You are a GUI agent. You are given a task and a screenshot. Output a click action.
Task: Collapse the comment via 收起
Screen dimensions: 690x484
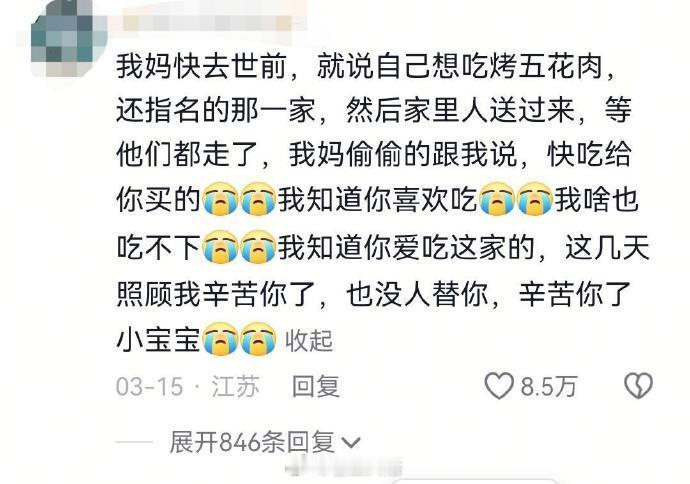tap(309, 341)
